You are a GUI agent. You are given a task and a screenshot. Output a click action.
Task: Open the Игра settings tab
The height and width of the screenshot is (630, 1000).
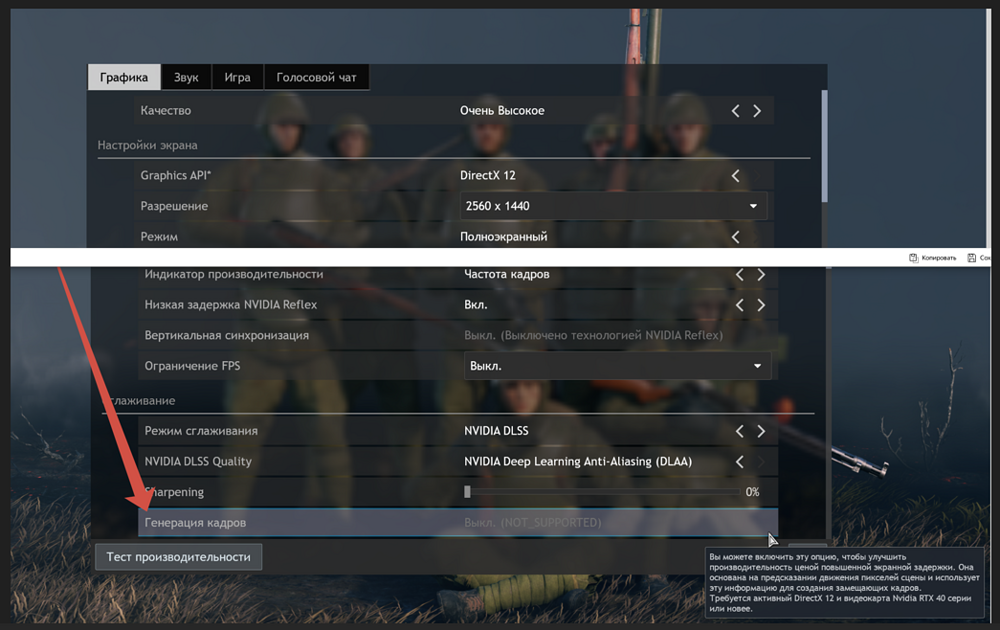(x=237, y=77)
